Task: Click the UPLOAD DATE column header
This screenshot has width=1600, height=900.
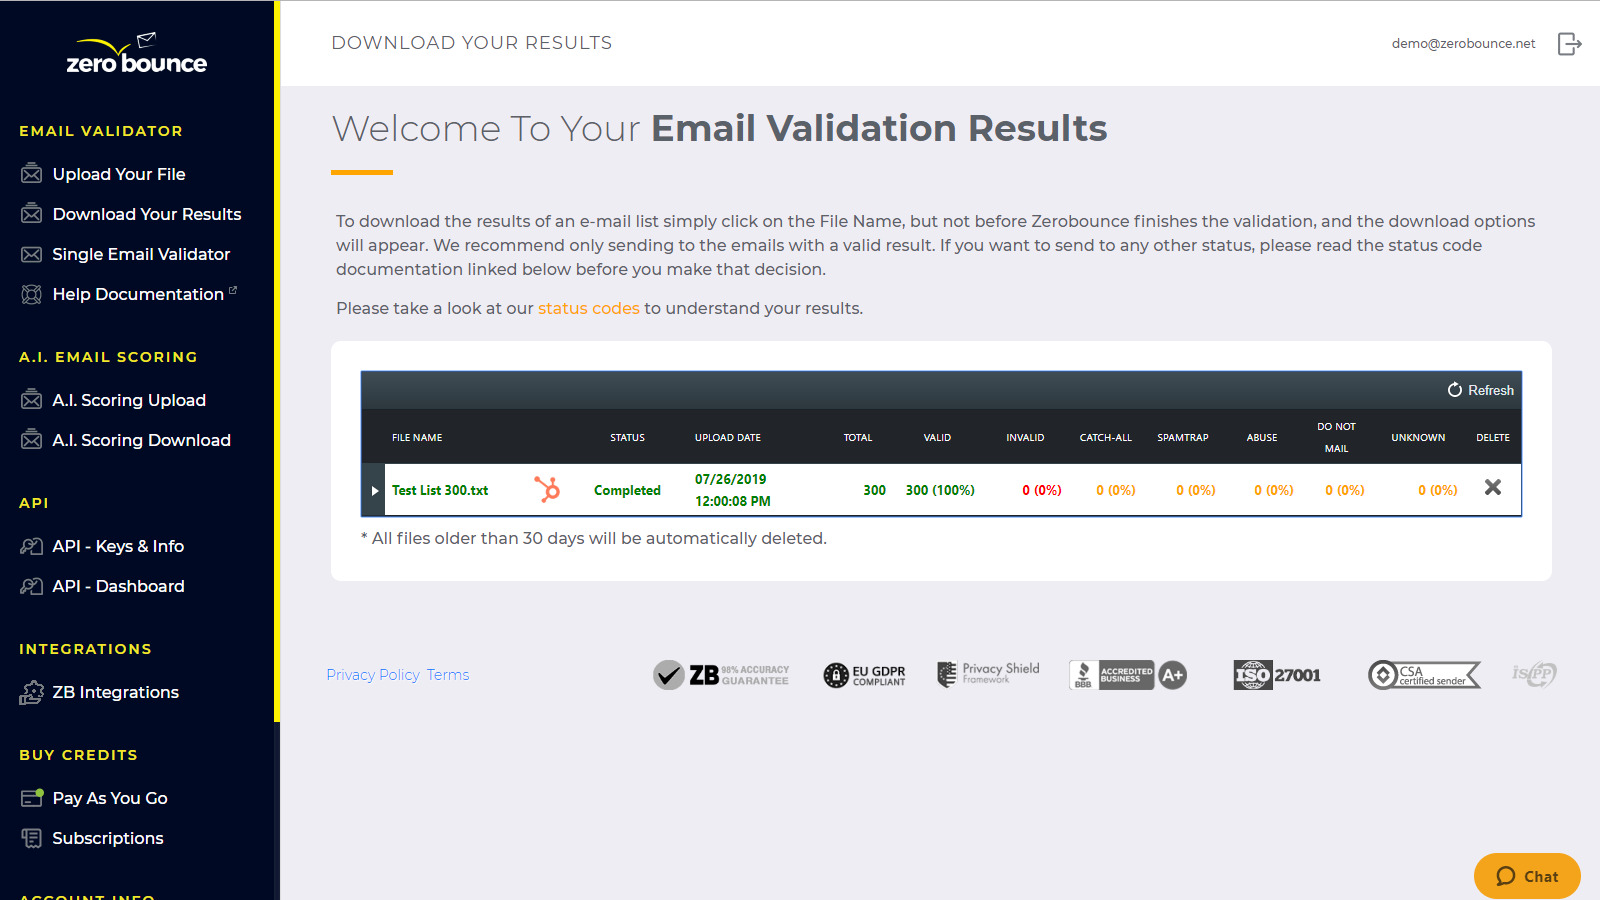Action: [x=728, y=438]
